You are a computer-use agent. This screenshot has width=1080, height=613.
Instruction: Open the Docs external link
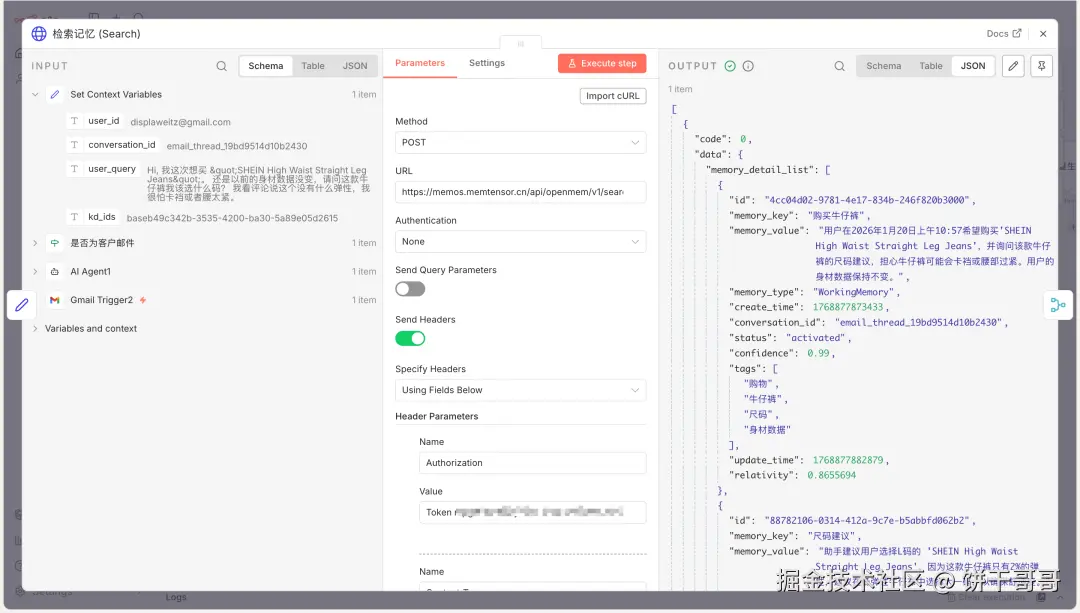pyautogui.click(x=1004, y=33)
